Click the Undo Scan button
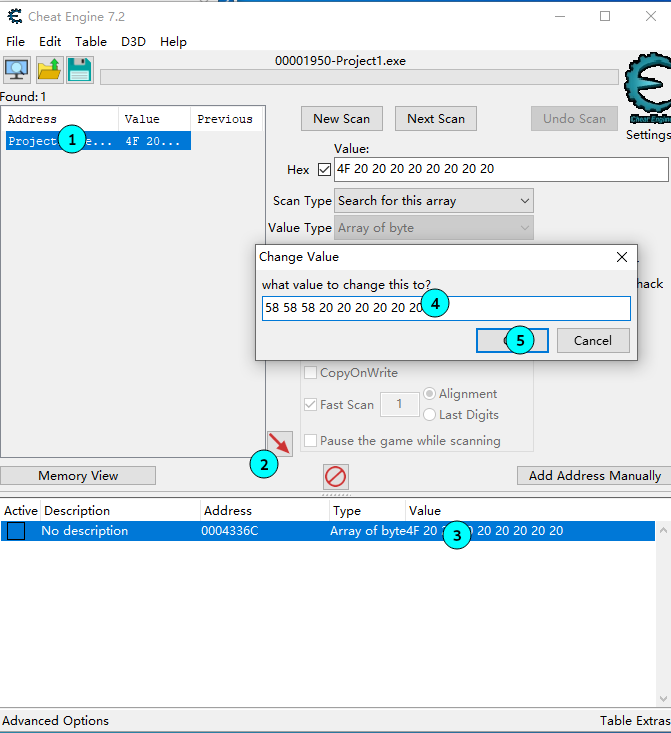 [574, 119]
